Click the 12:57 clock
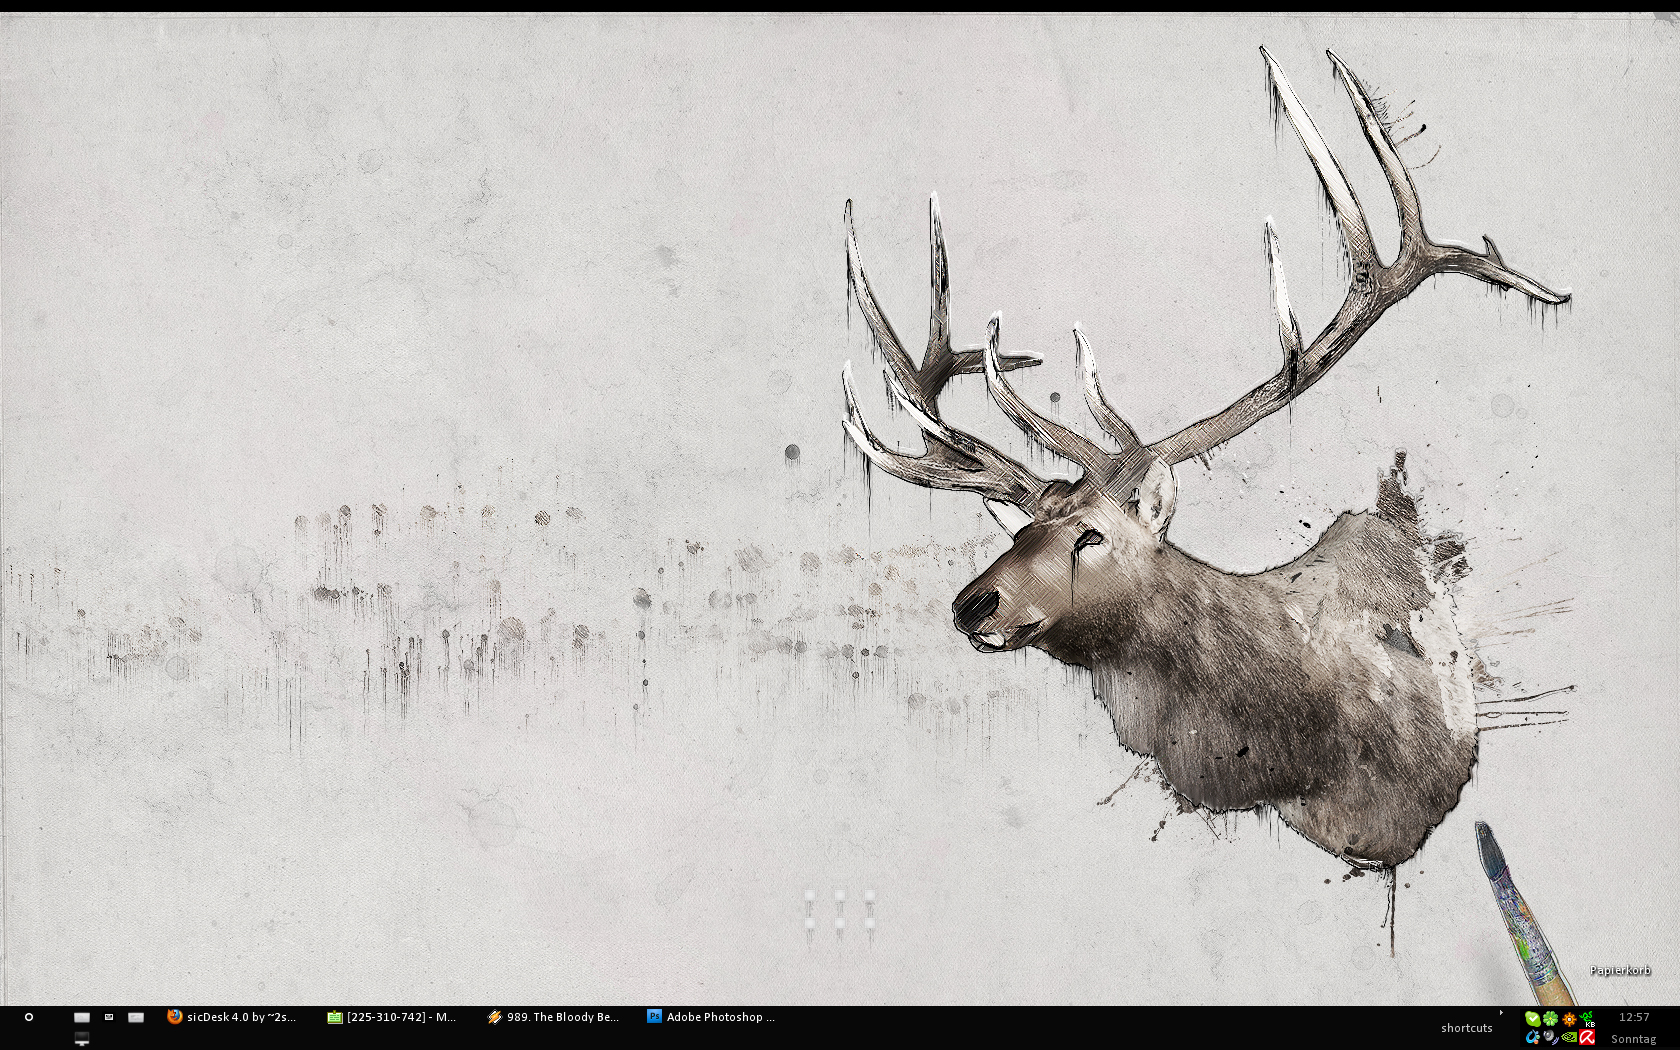Screen dimensions: 1680x1050 pyautogui.click(x=1634, y=1017)
